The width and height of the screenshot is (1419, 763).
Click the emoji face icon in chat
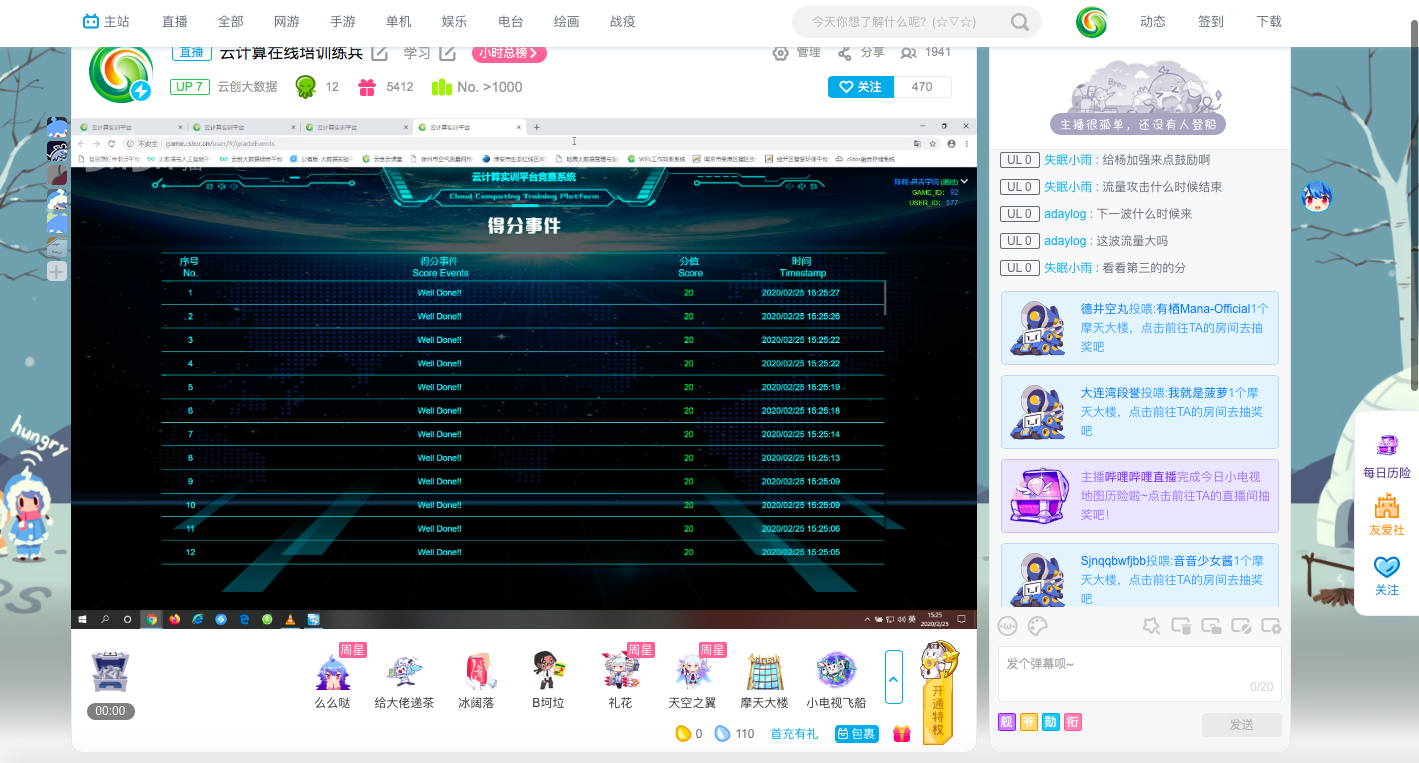click(x=1008, y=626)
